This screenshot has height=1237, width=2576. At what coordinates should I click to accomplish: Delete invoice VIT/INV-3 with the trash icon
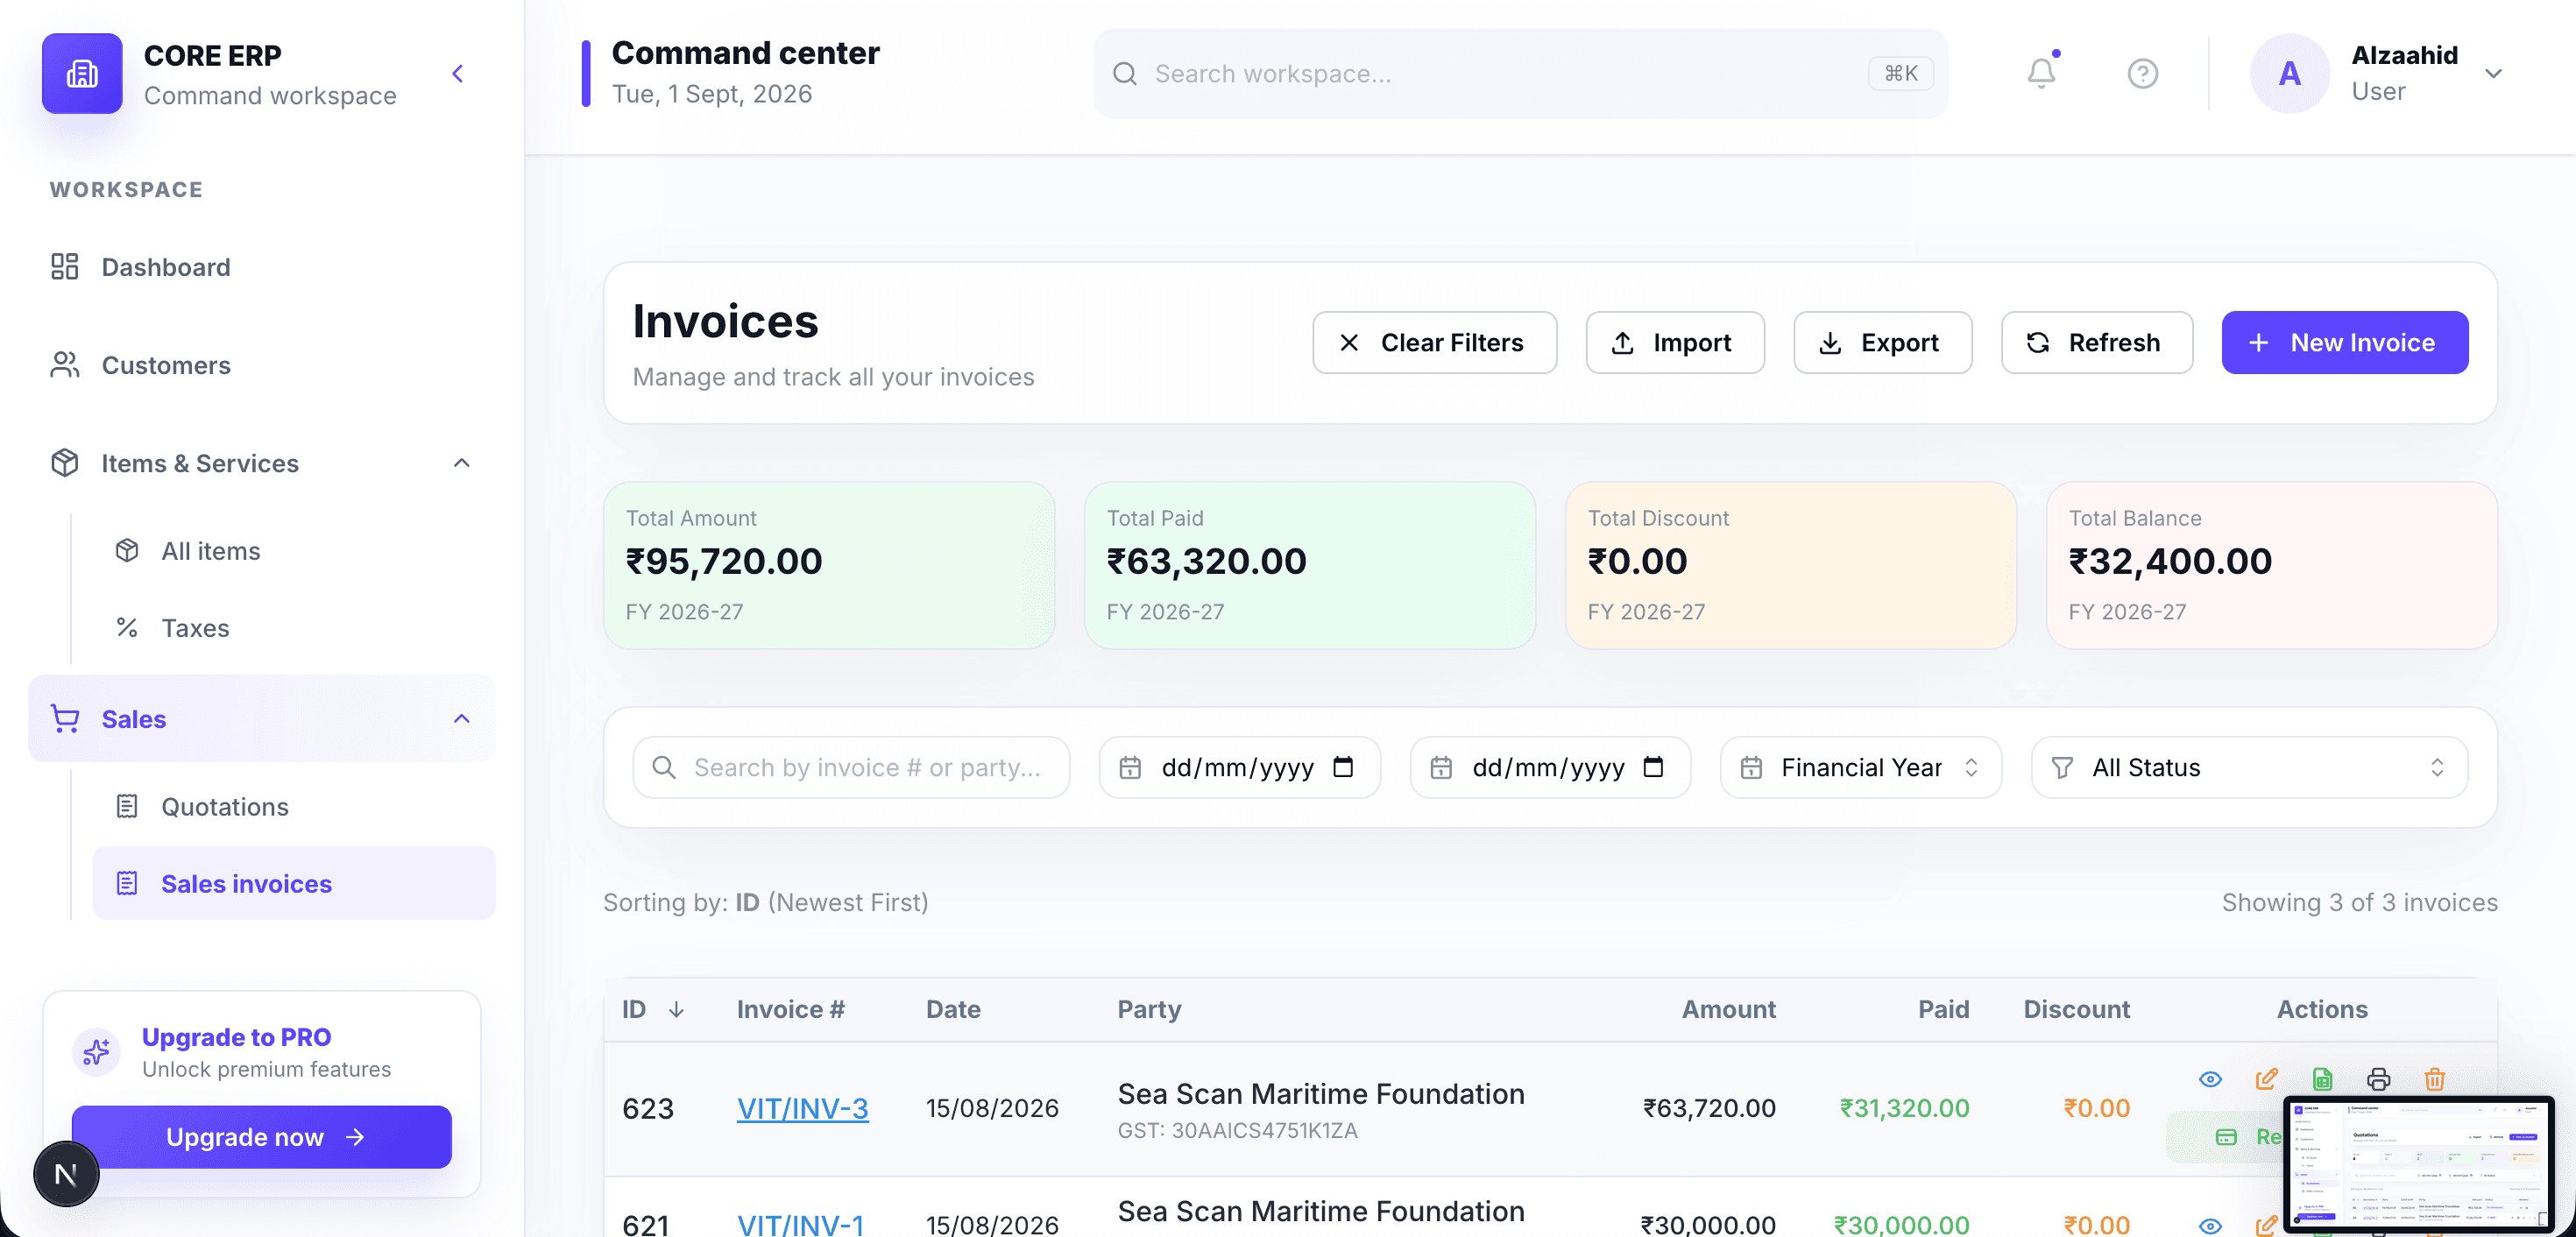coord(2434,1079)
